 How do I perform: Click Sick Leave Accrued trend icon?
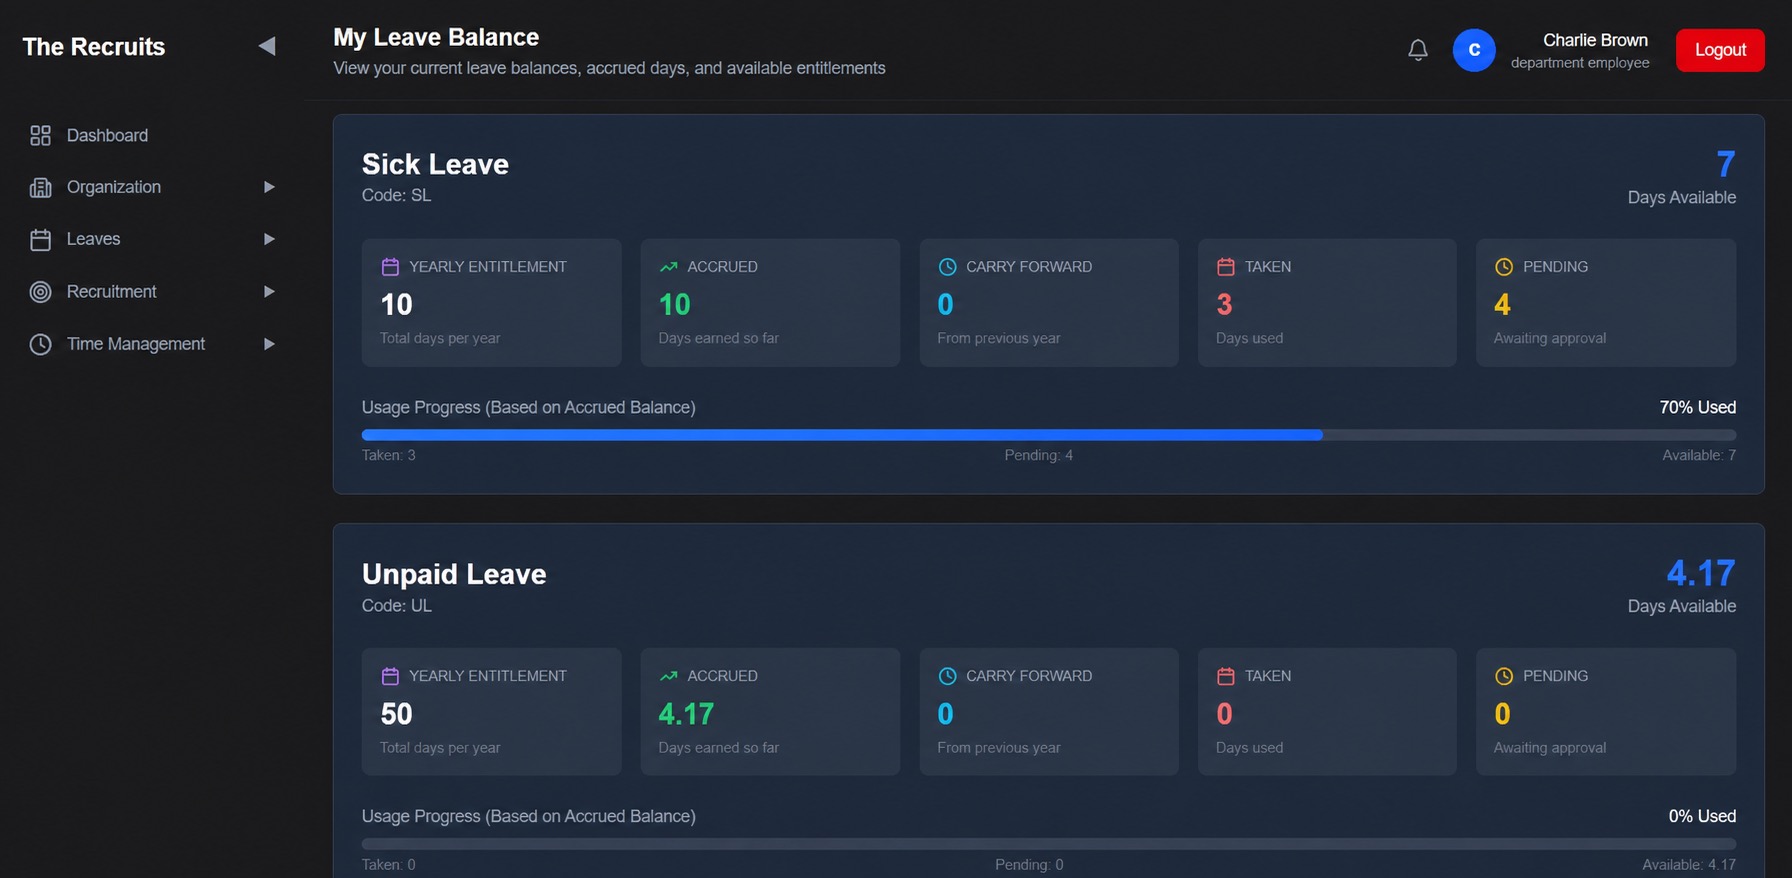pos(669,267)
